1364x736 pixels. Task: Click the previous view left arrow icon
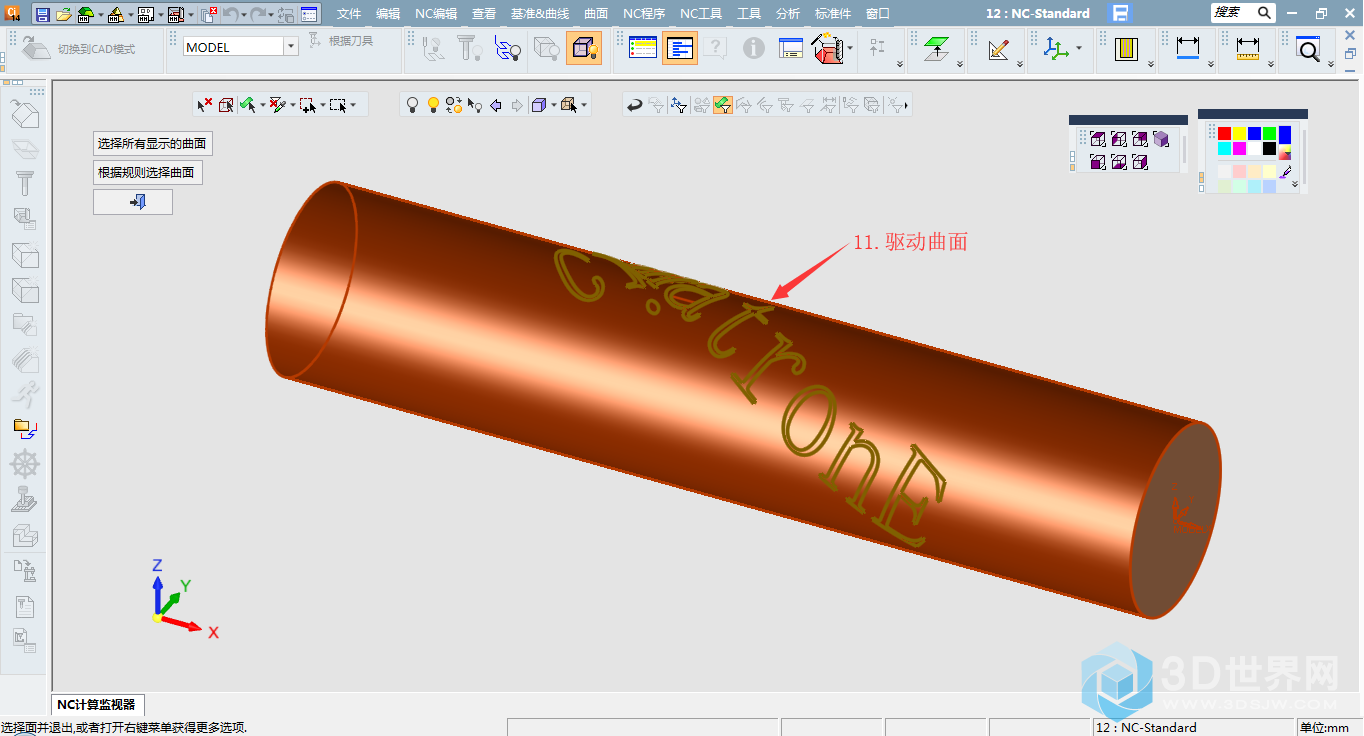496,104
